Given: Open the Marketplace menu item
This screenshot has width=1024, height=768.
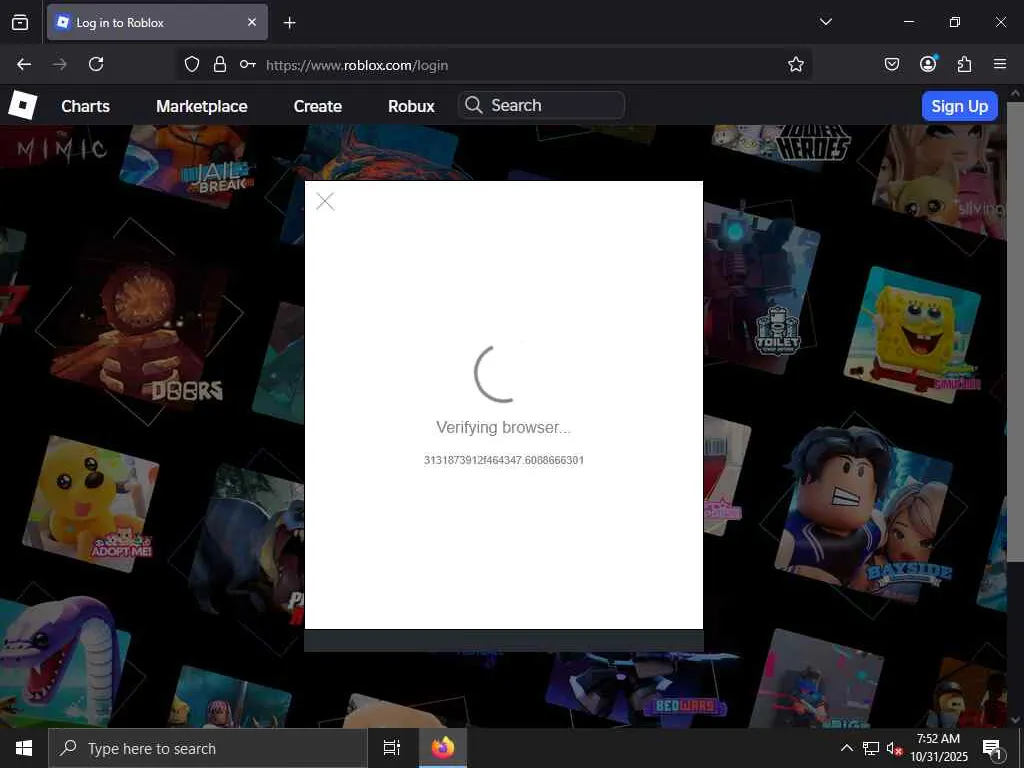Looking at the screenshot, I should [x=202, y=106].
